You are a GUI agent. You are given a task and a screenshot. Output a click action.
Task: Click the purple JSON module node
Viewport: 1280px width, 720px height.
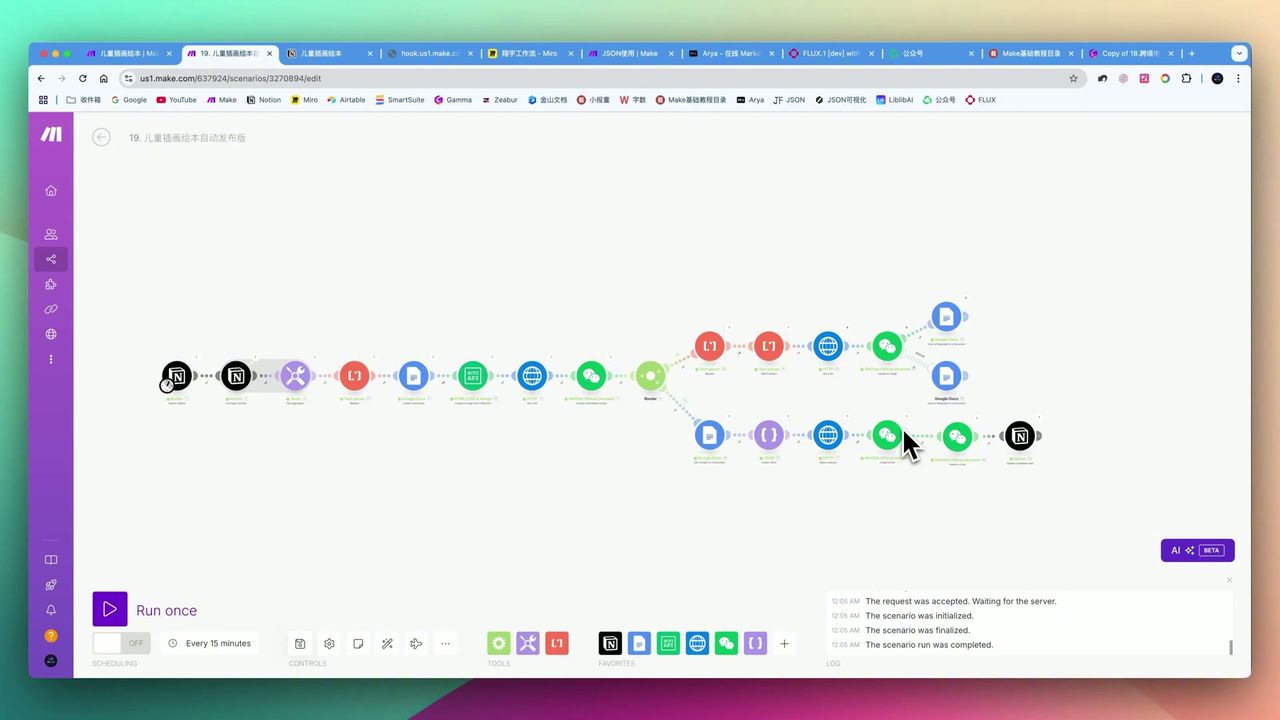point(768,435)
